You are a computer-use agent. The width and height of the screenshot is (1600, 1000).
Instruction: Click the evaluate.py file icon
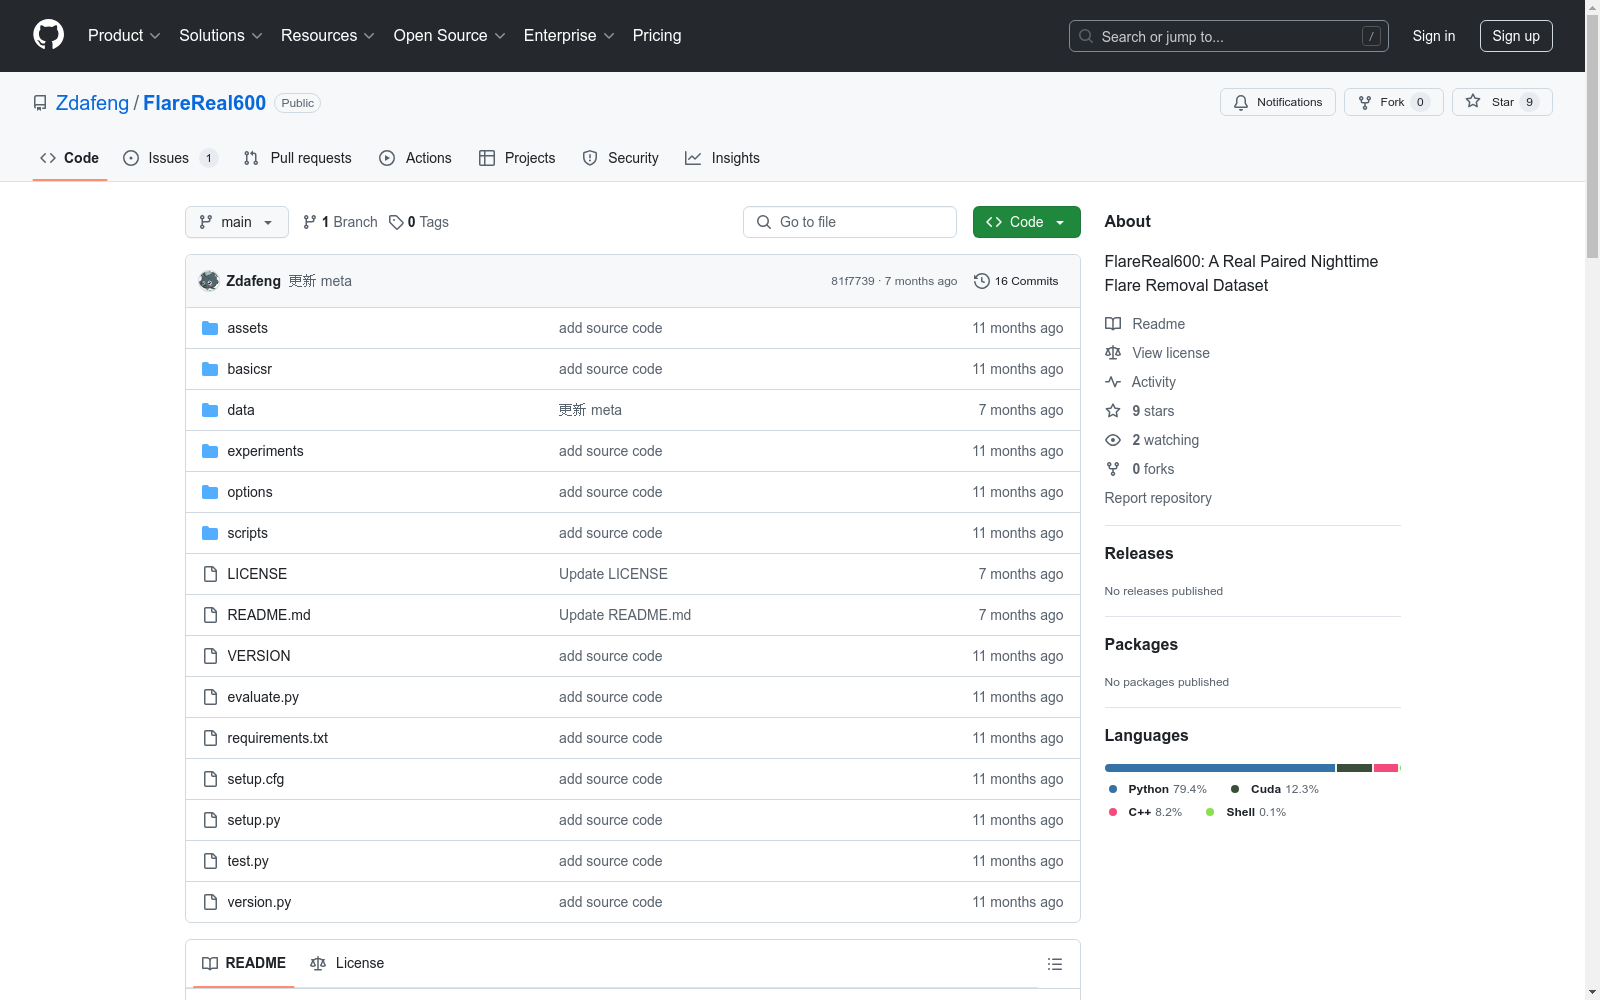210,697
